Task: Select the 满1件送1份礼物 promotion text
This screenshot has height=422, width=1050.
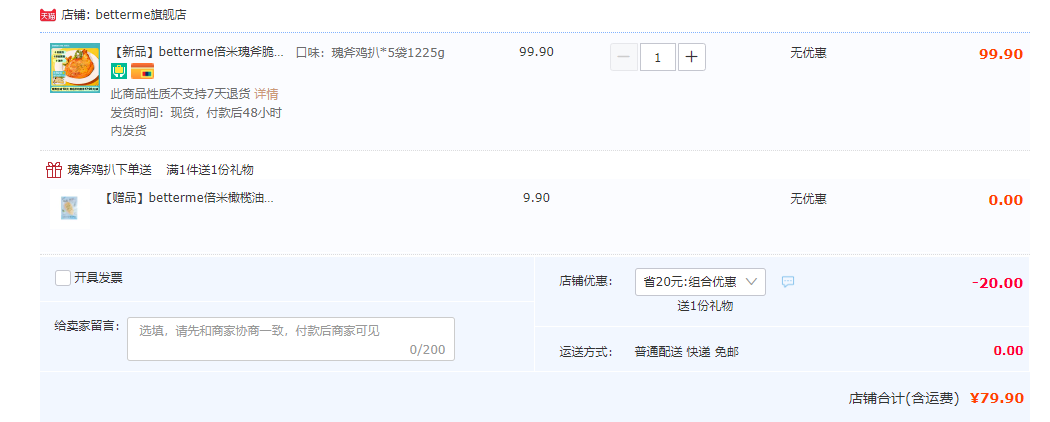Action: pyautogui.click(x=210, y=169)
